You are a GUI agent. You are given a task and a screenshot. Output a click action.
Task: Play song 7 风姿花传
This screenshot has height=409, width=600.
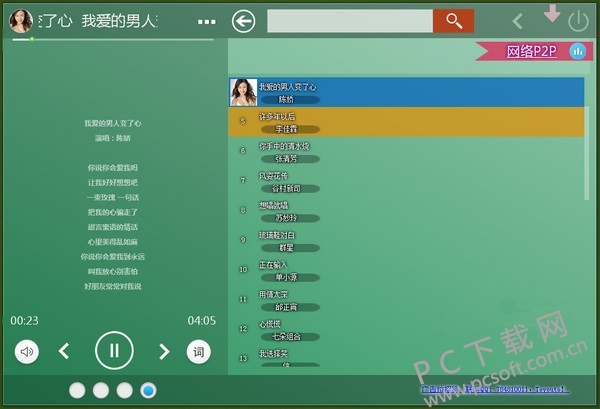(x=406, y=181)
